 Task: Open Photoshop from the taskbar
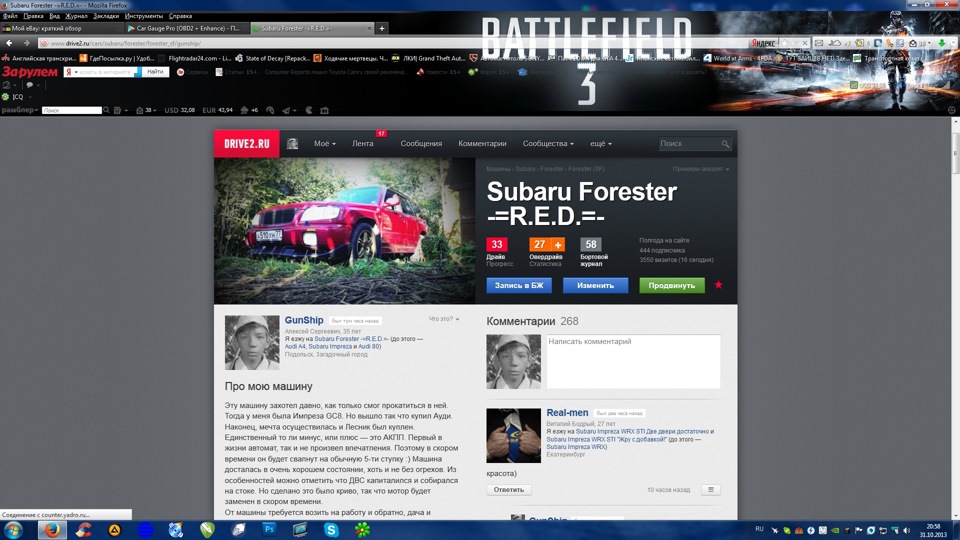[269, 530]
